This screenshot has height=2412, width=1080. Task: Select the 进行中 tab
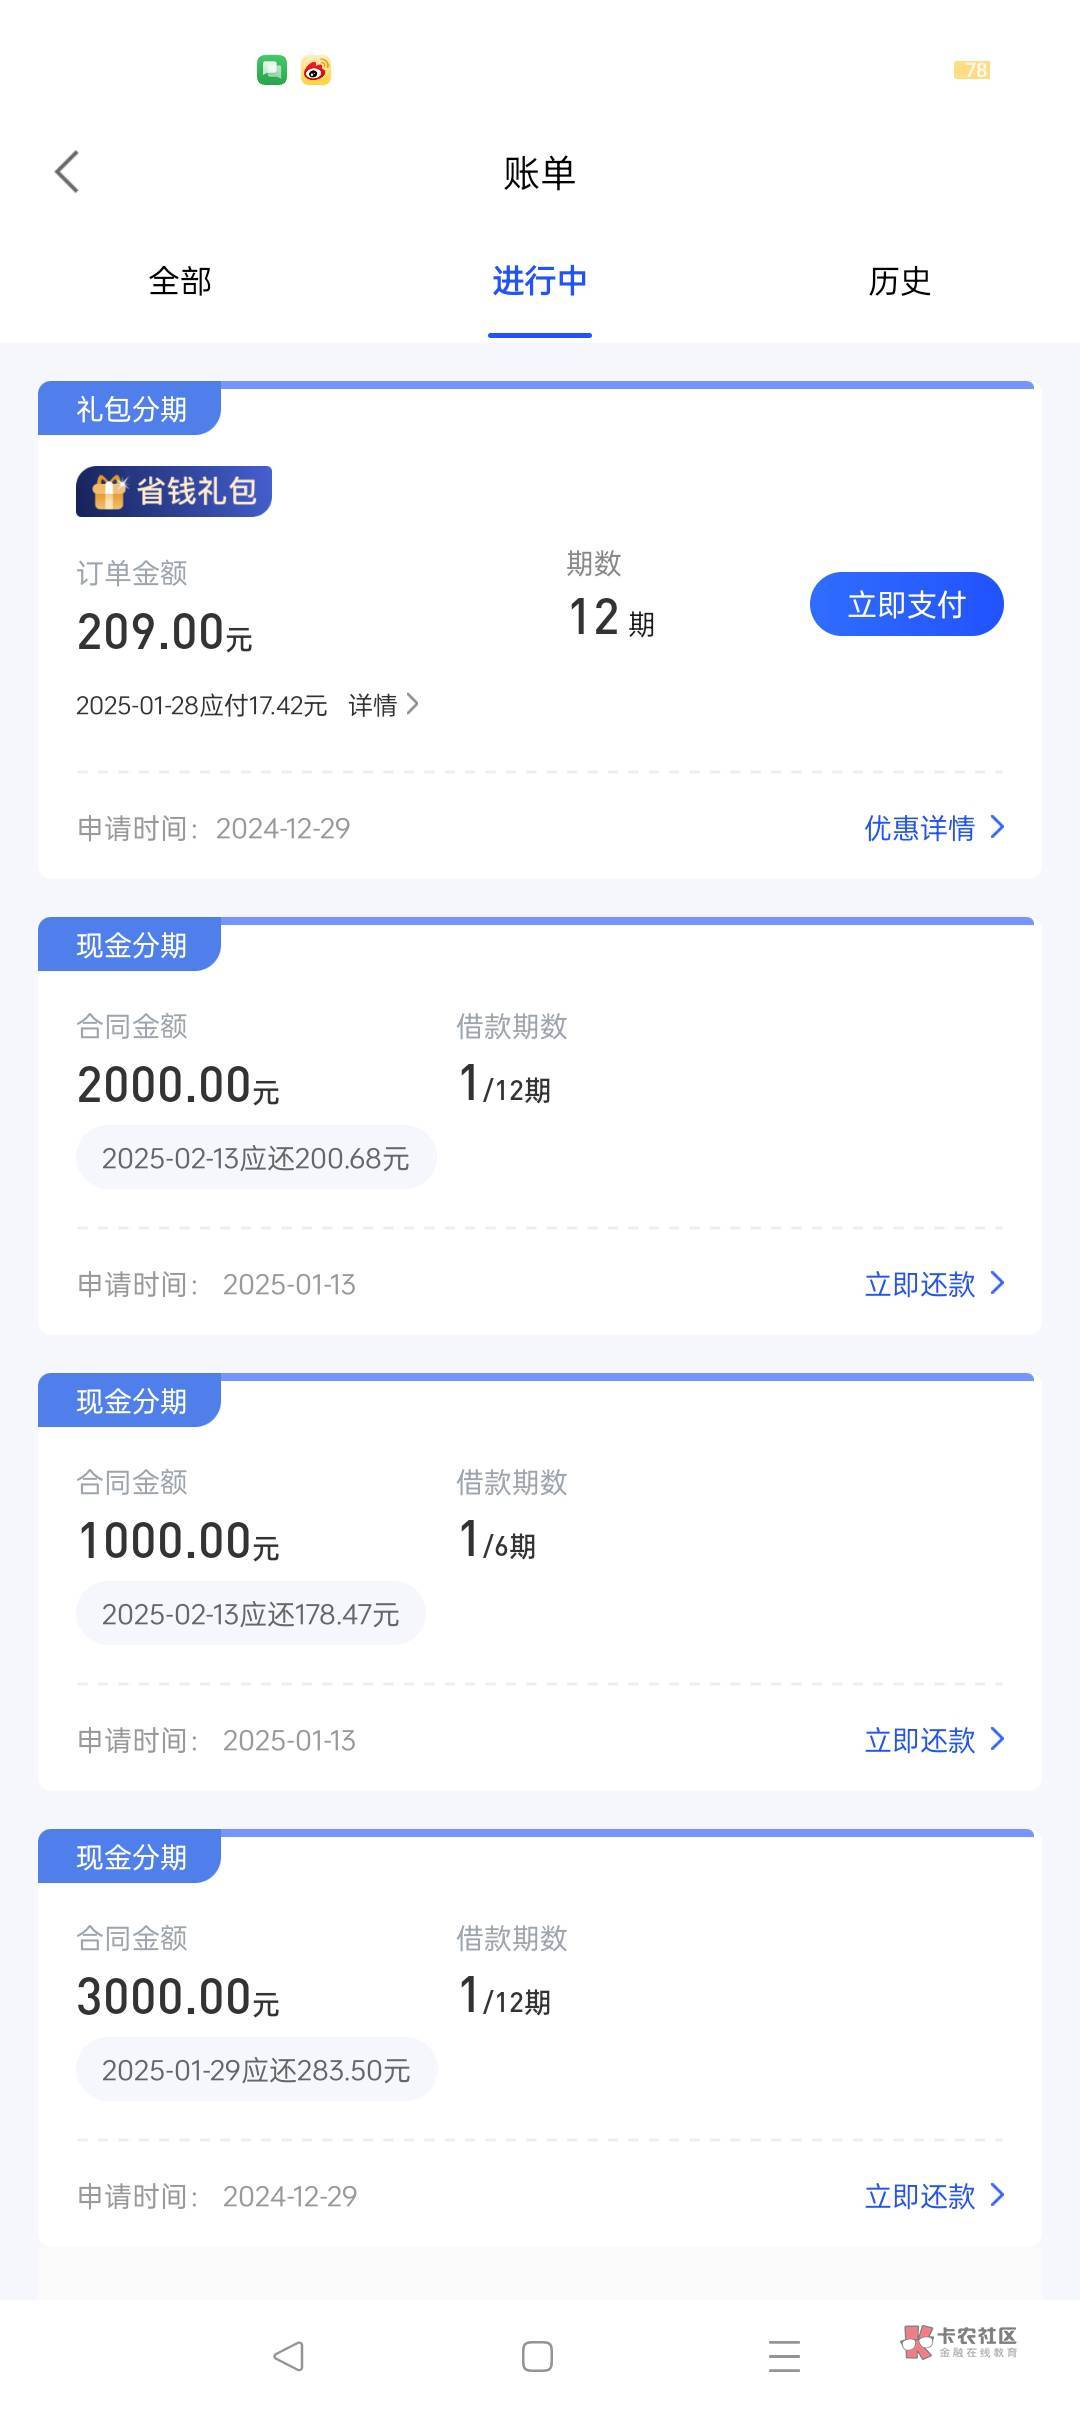tap(539, 281)
